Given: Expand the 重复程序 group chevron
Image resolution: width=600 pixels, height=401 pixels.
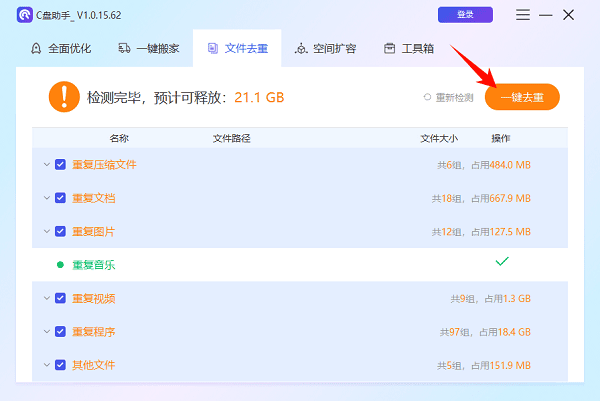Looking at the screenshot, I should (x=46, y=331).
